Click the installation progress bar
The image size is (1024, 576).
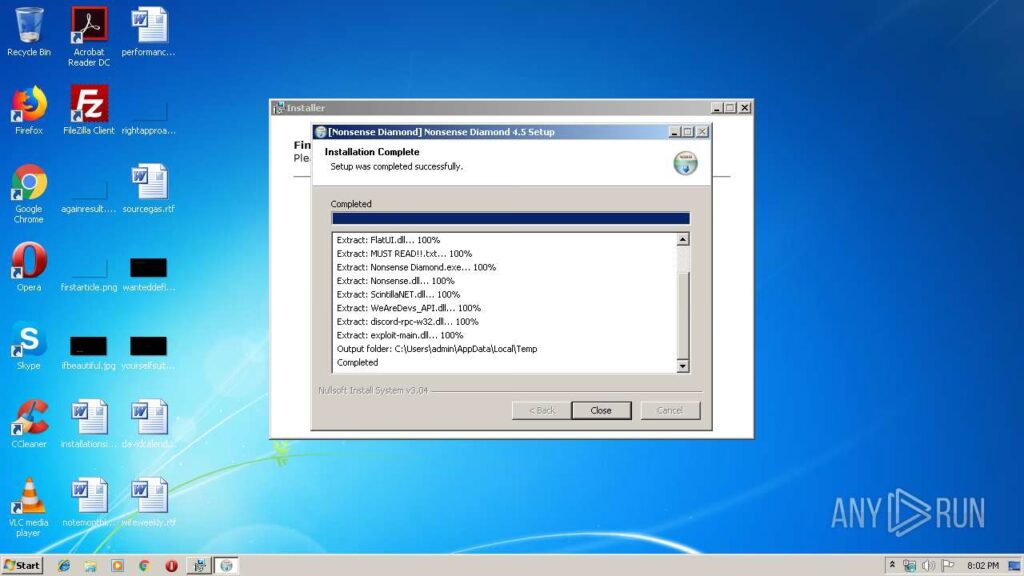(511, 218)
